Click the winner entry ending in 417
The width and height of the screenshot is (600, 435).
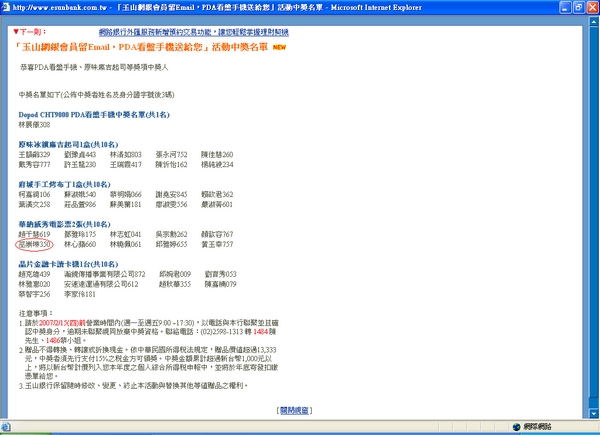(x=126, y=165)
